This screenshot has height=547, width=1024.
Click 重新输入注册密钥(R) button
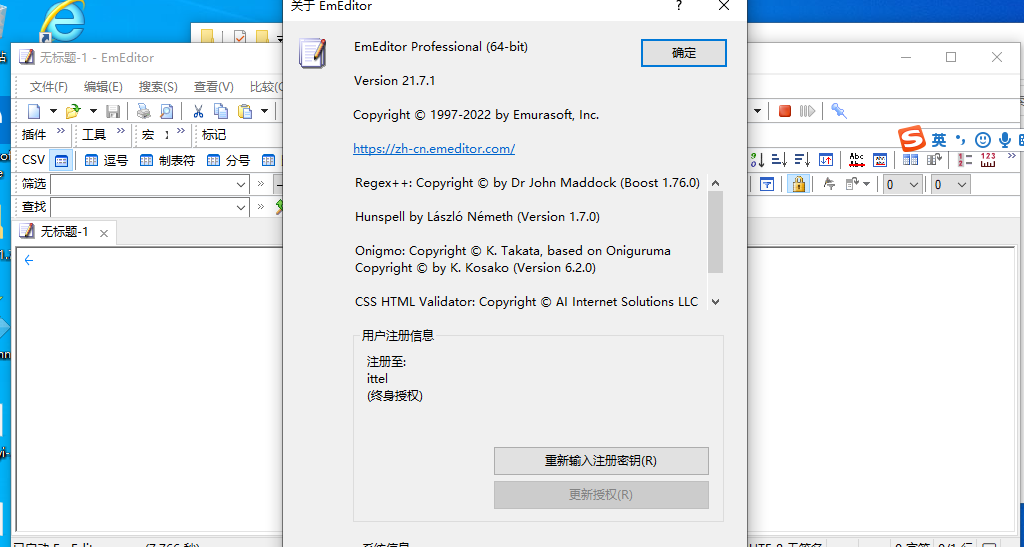(601, 461)
